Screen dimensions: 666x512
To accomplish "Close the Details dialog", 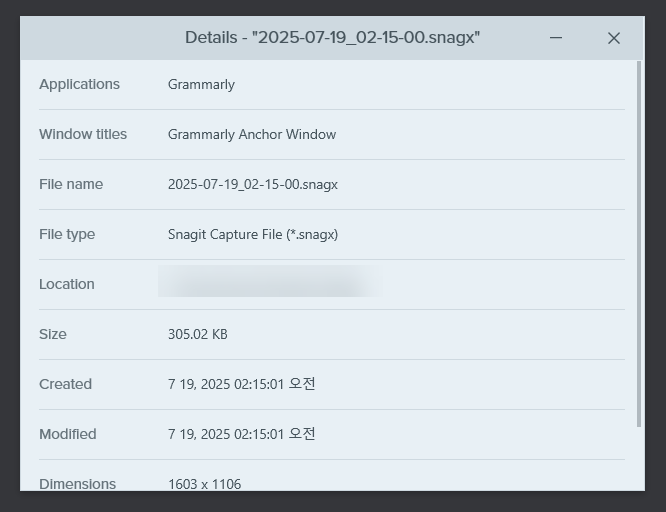I will [613, 38].
